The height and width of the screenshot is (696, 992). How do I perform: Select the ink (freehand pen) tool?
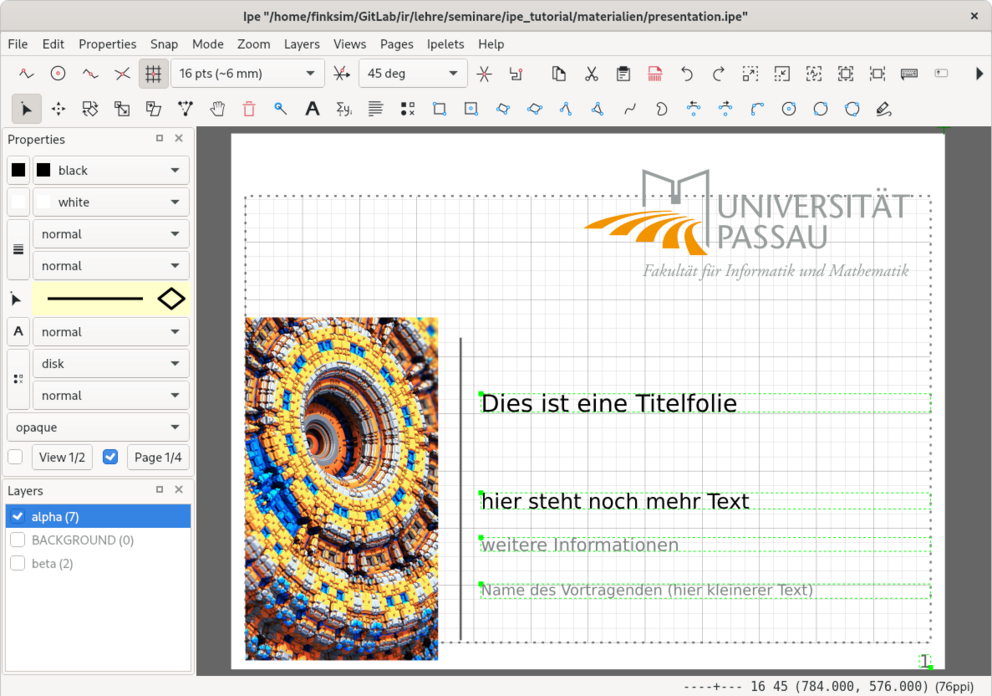883,108
